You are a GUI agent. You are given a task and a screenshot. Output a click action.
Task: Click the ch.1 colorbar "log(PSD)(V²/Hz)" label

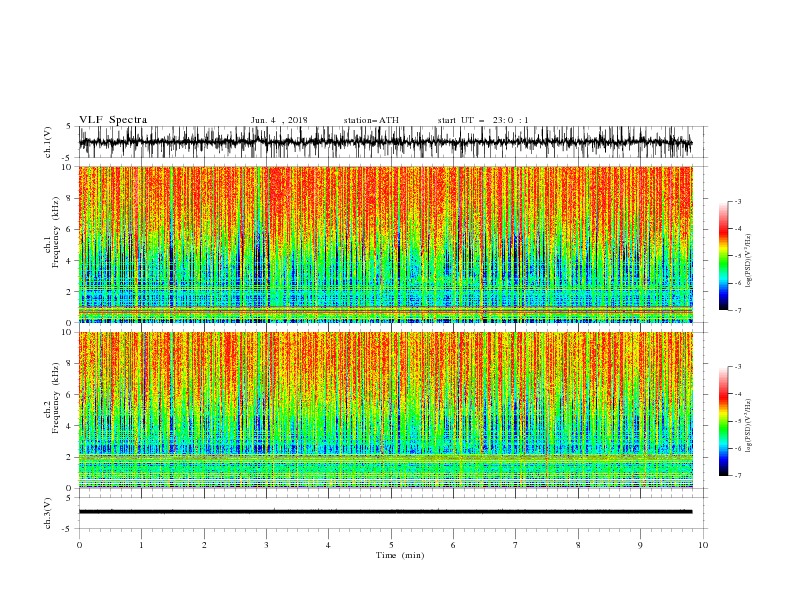point(748,261)
